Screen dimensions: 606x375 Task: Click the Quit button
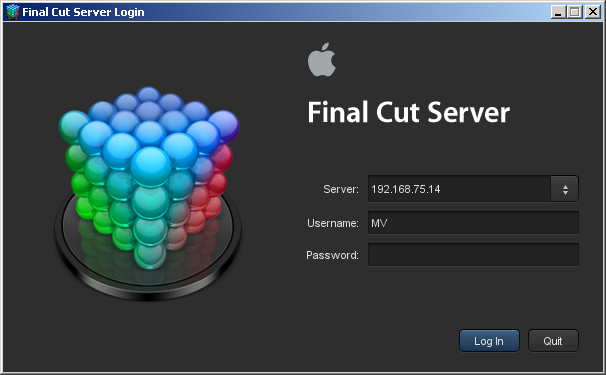(553, 341)
